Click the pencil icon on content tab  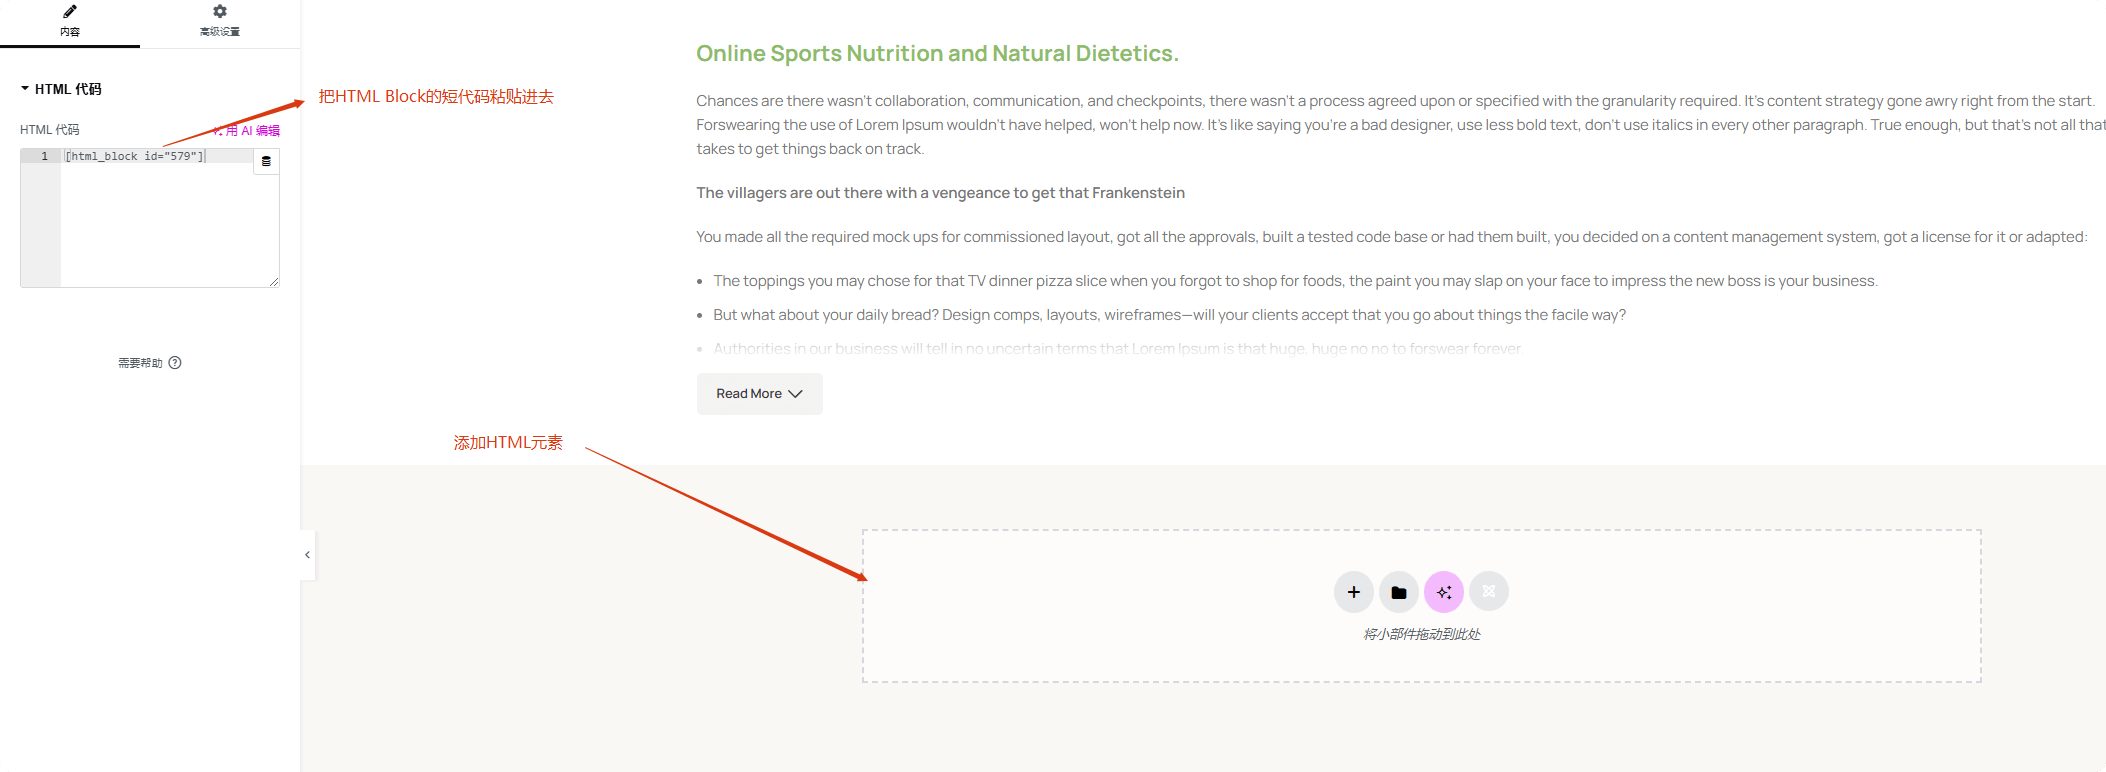70,11
